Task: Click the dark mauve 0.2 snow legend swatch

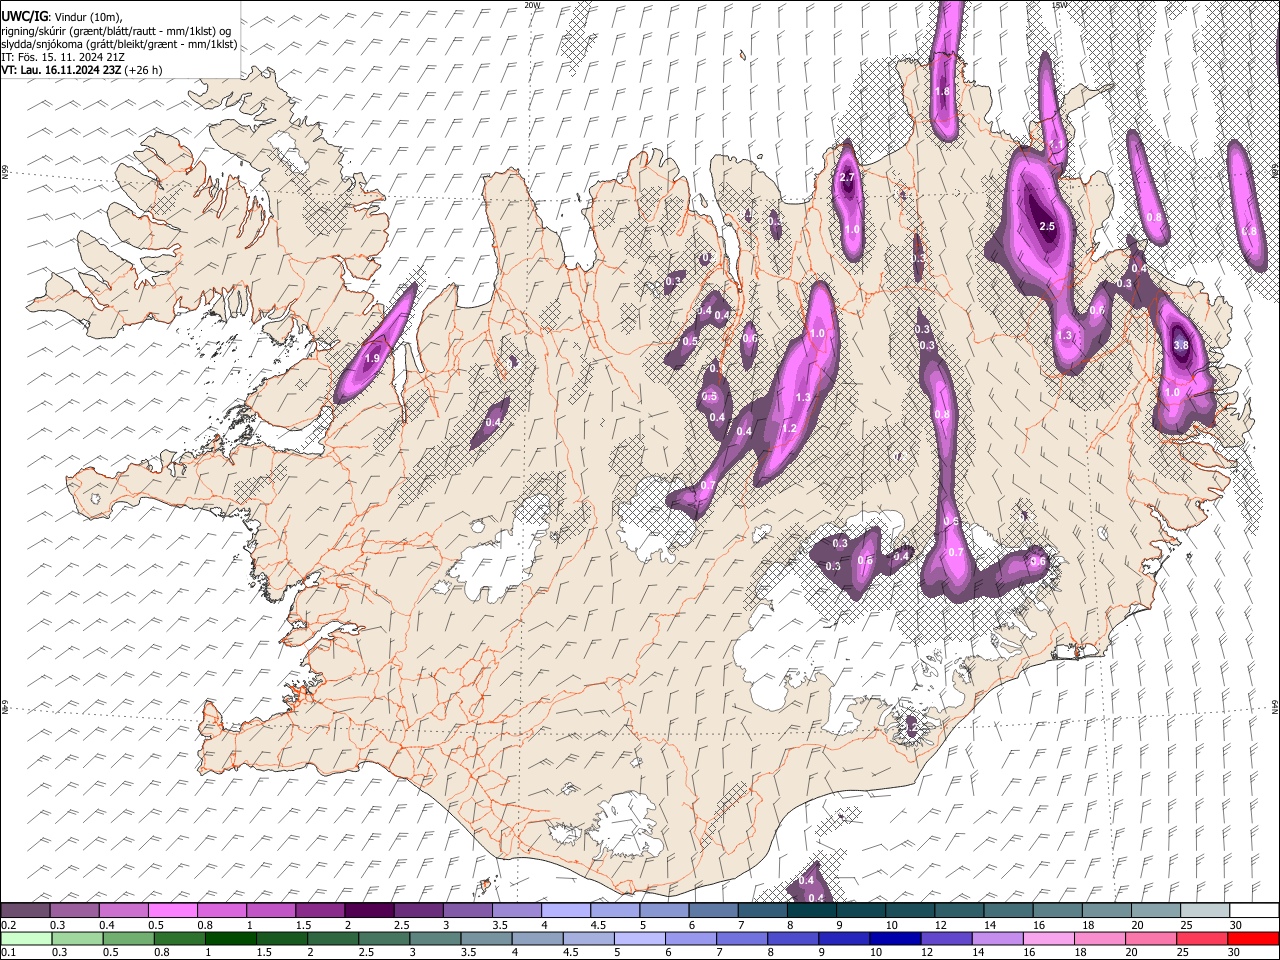Action: point(25,911)
